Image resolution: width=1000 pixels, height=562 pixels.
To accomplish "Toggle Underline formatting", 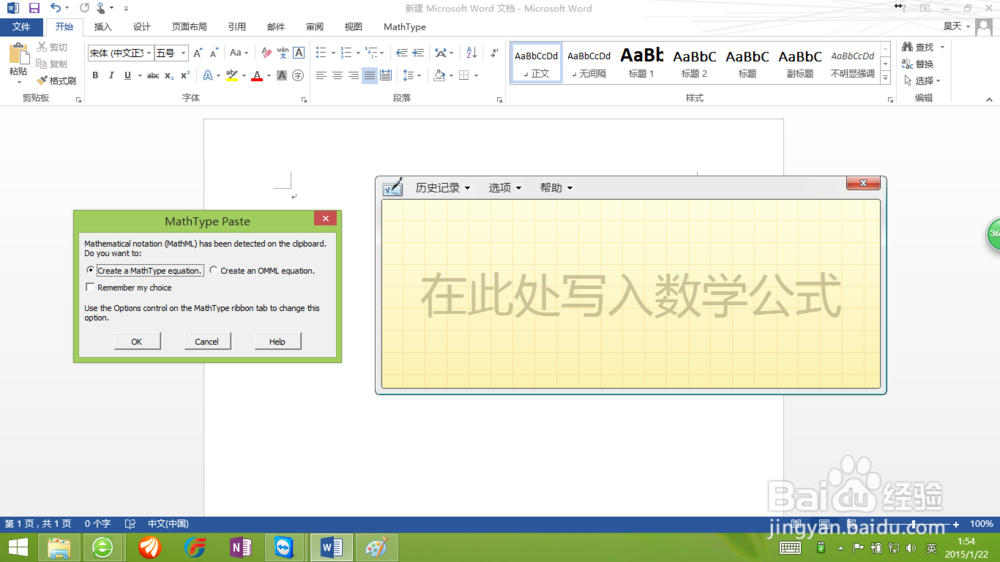I will coord(128,75).
